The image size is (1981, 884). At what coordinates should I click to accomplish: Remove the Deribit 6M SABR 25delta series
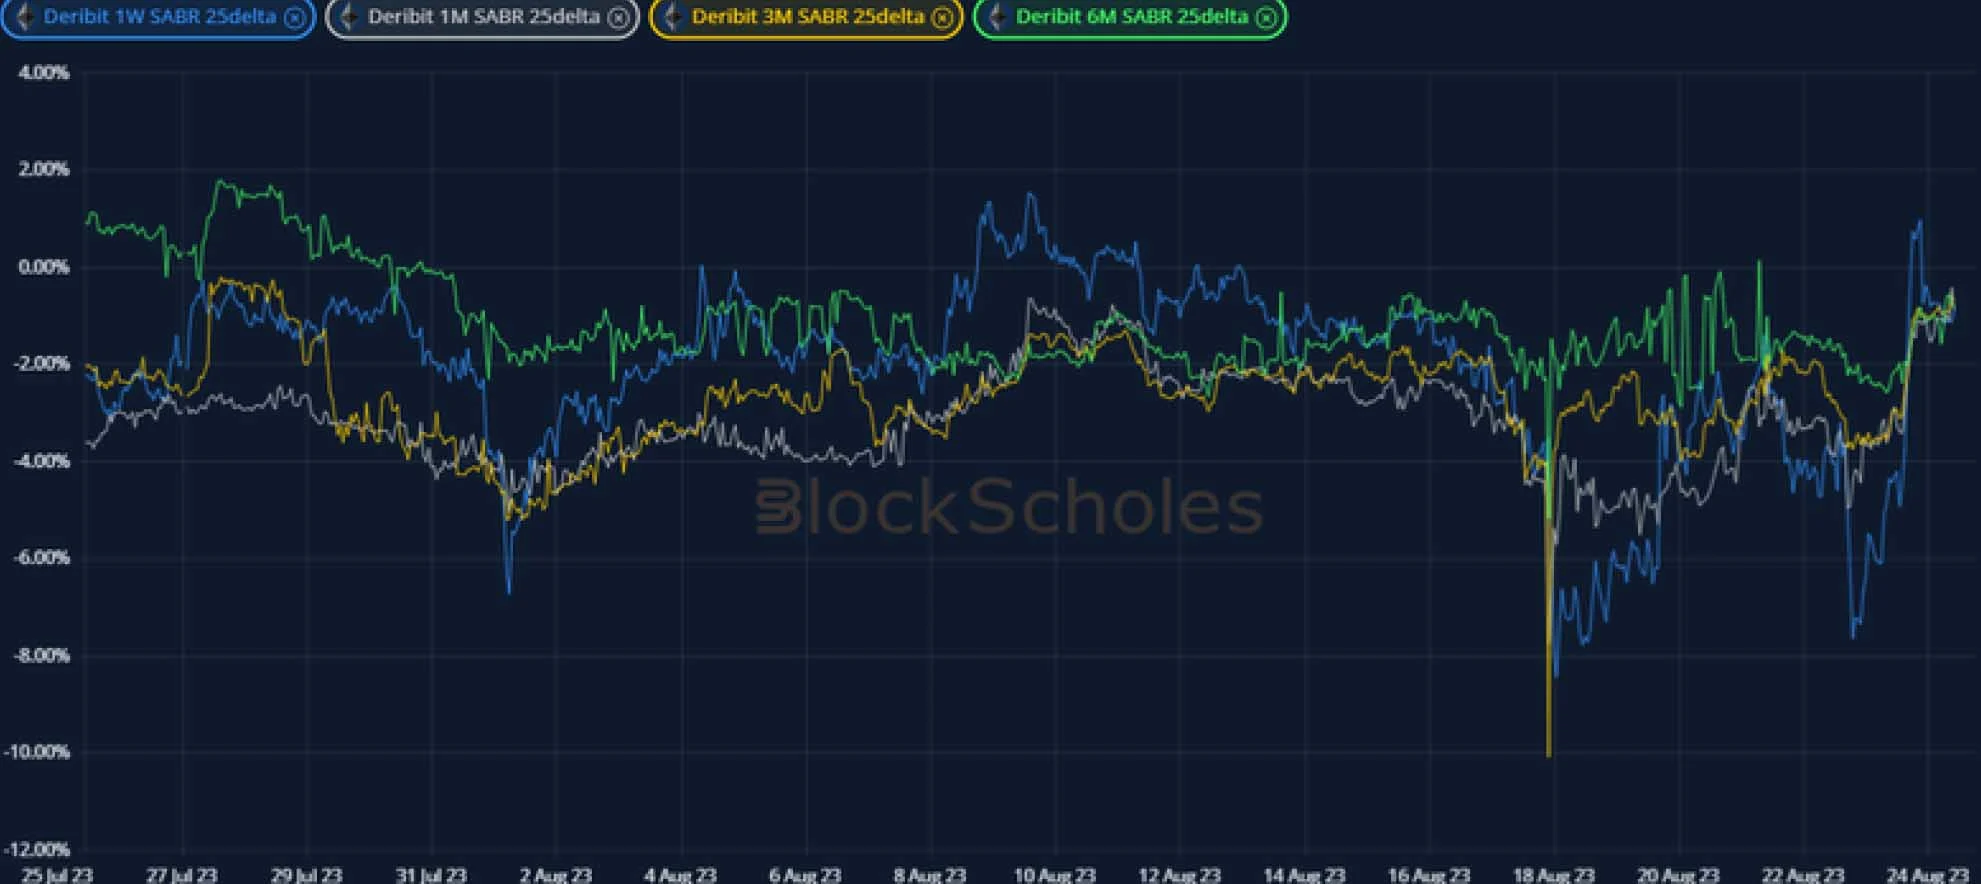1266,18
